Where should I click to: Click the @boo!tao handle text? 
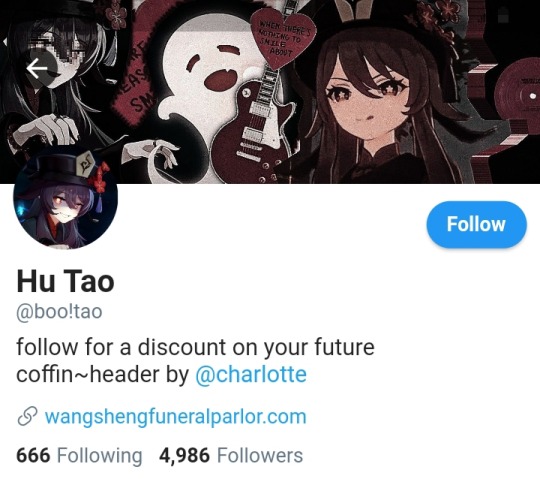click(59, 312)
